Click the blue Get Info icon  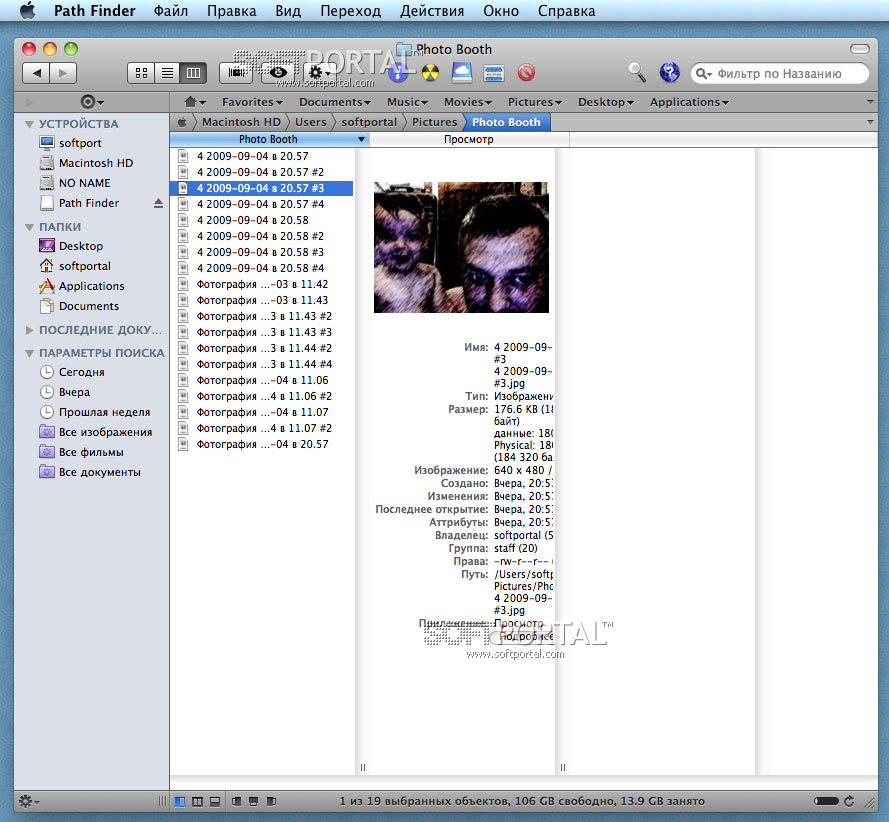point(399,73)
